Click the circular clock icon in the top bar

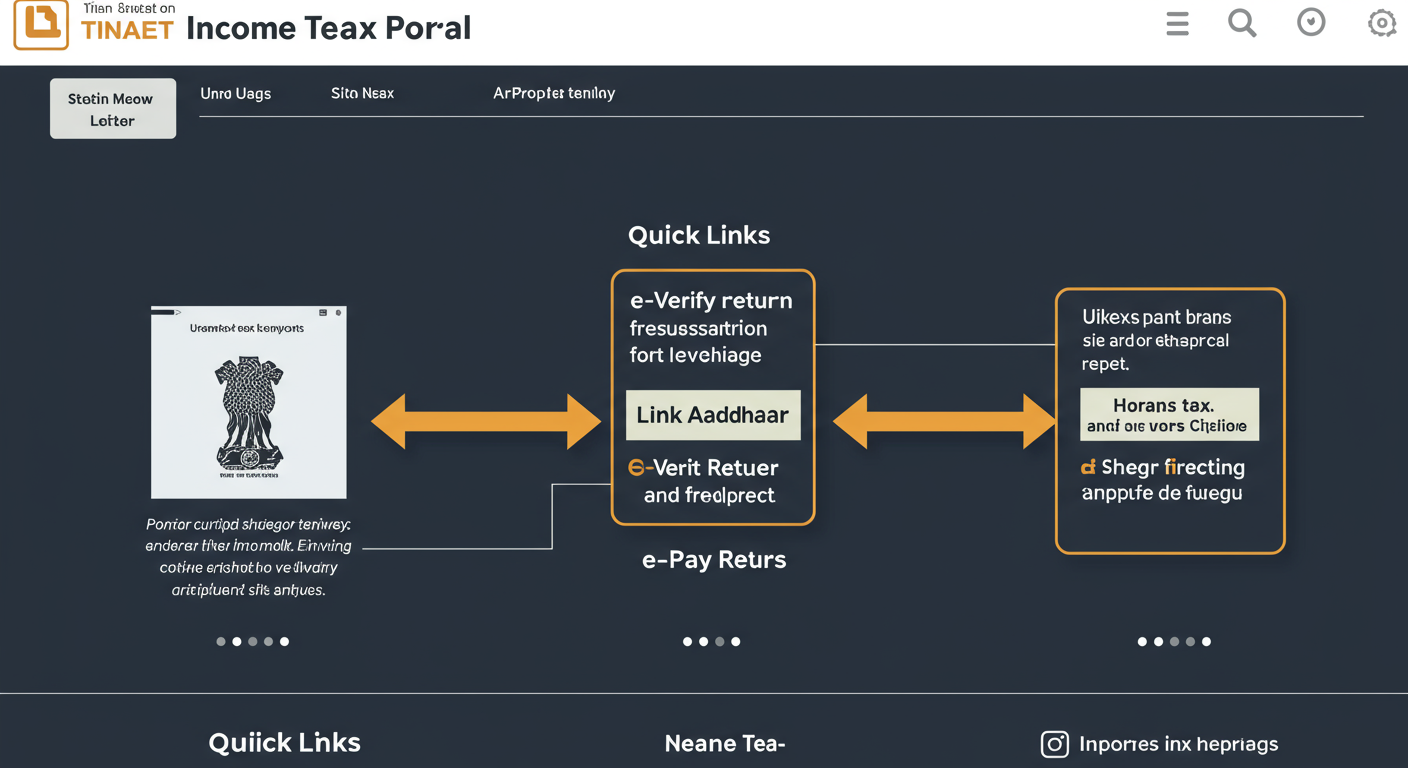1311,23
